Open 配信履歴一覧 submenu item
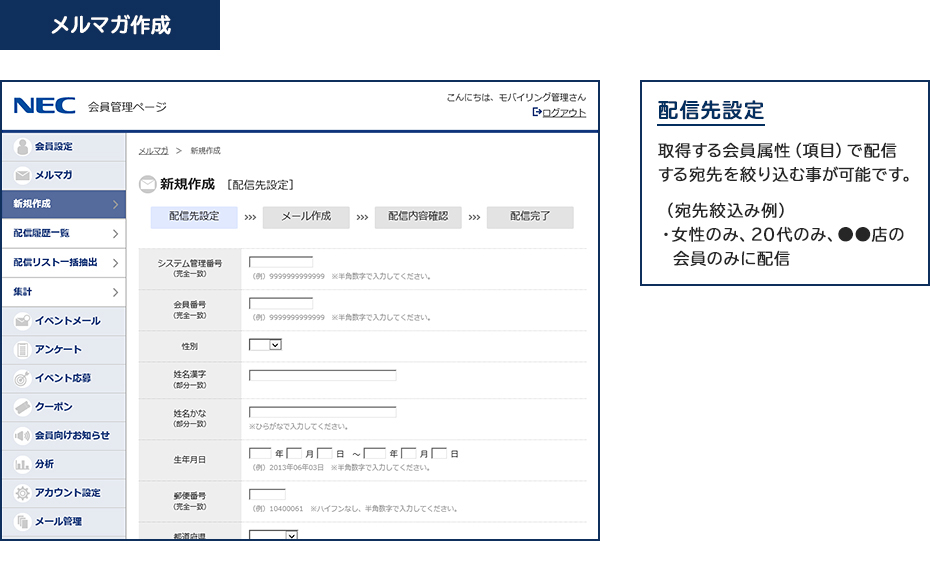The width and height of the screenshot is (930, 571). 63,233
